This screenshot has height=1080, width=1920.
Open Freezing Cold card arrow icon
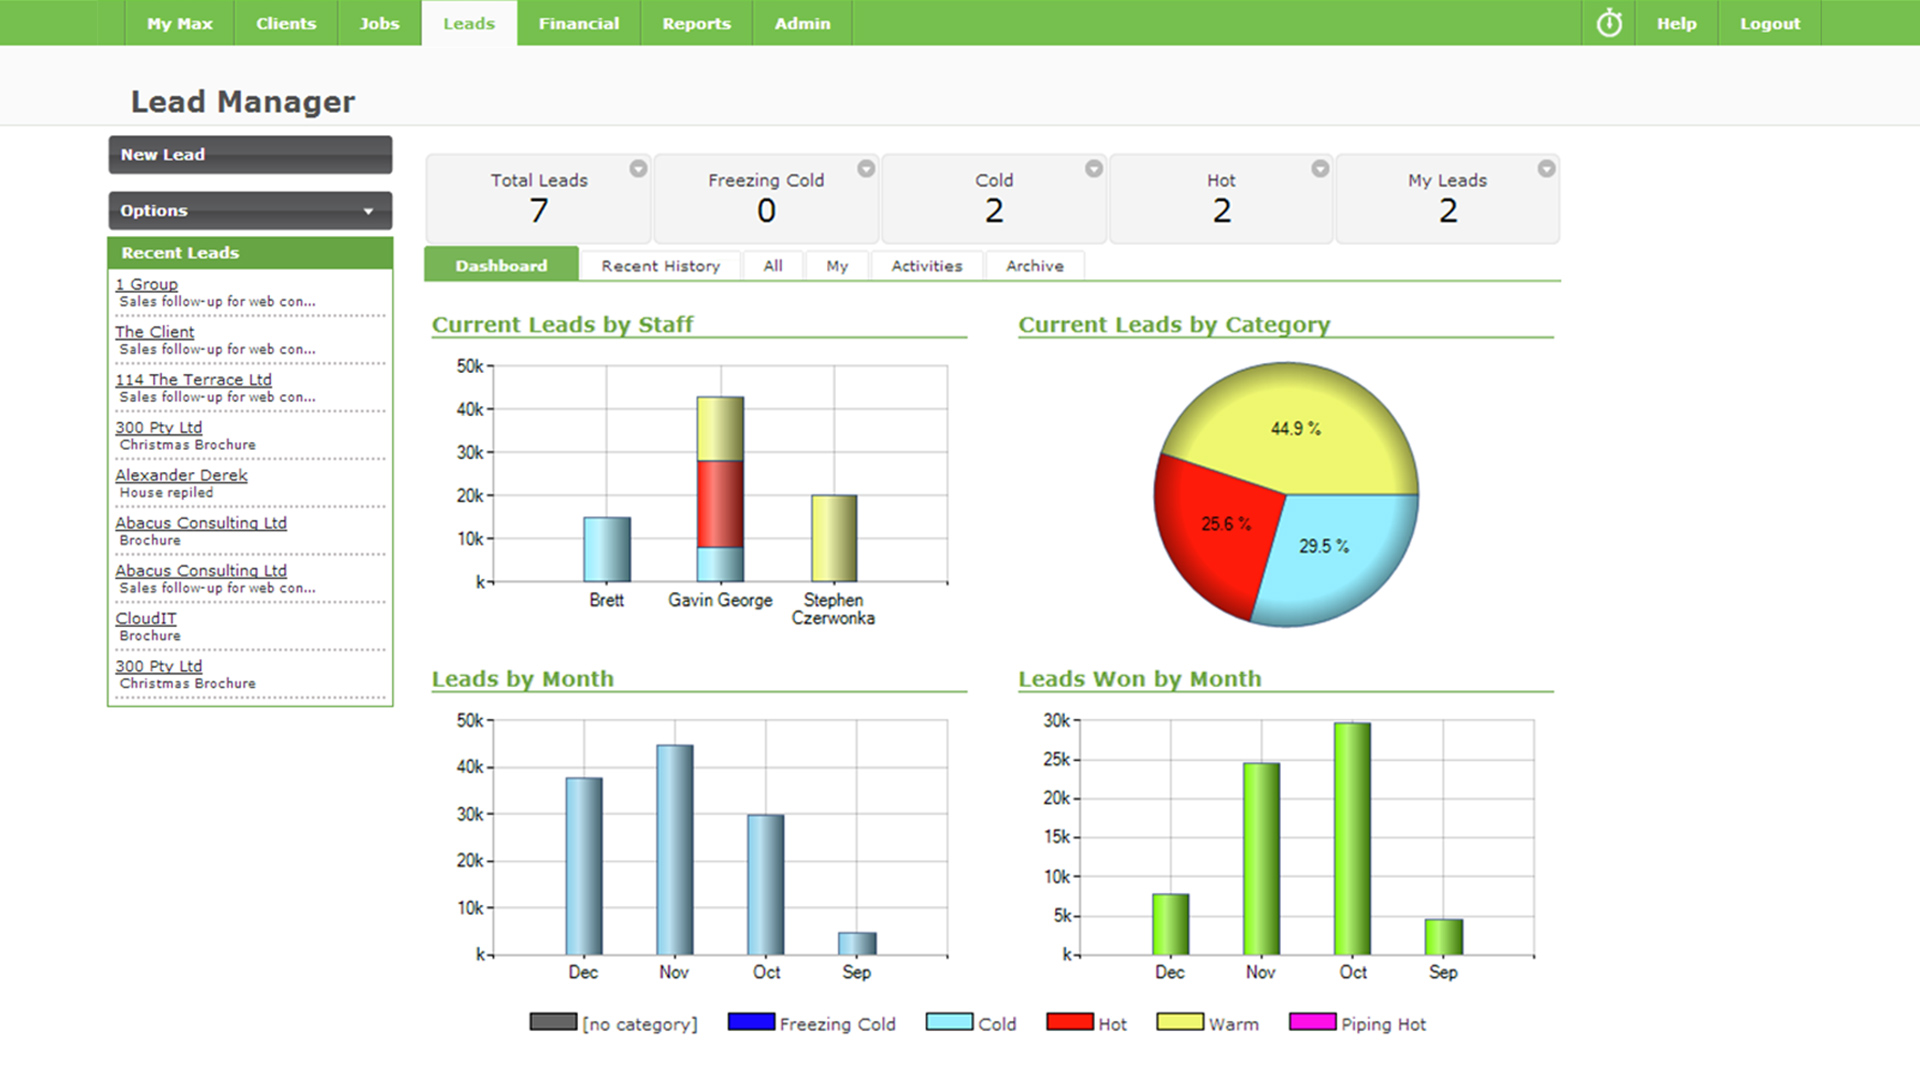click(x=866, y=169)
